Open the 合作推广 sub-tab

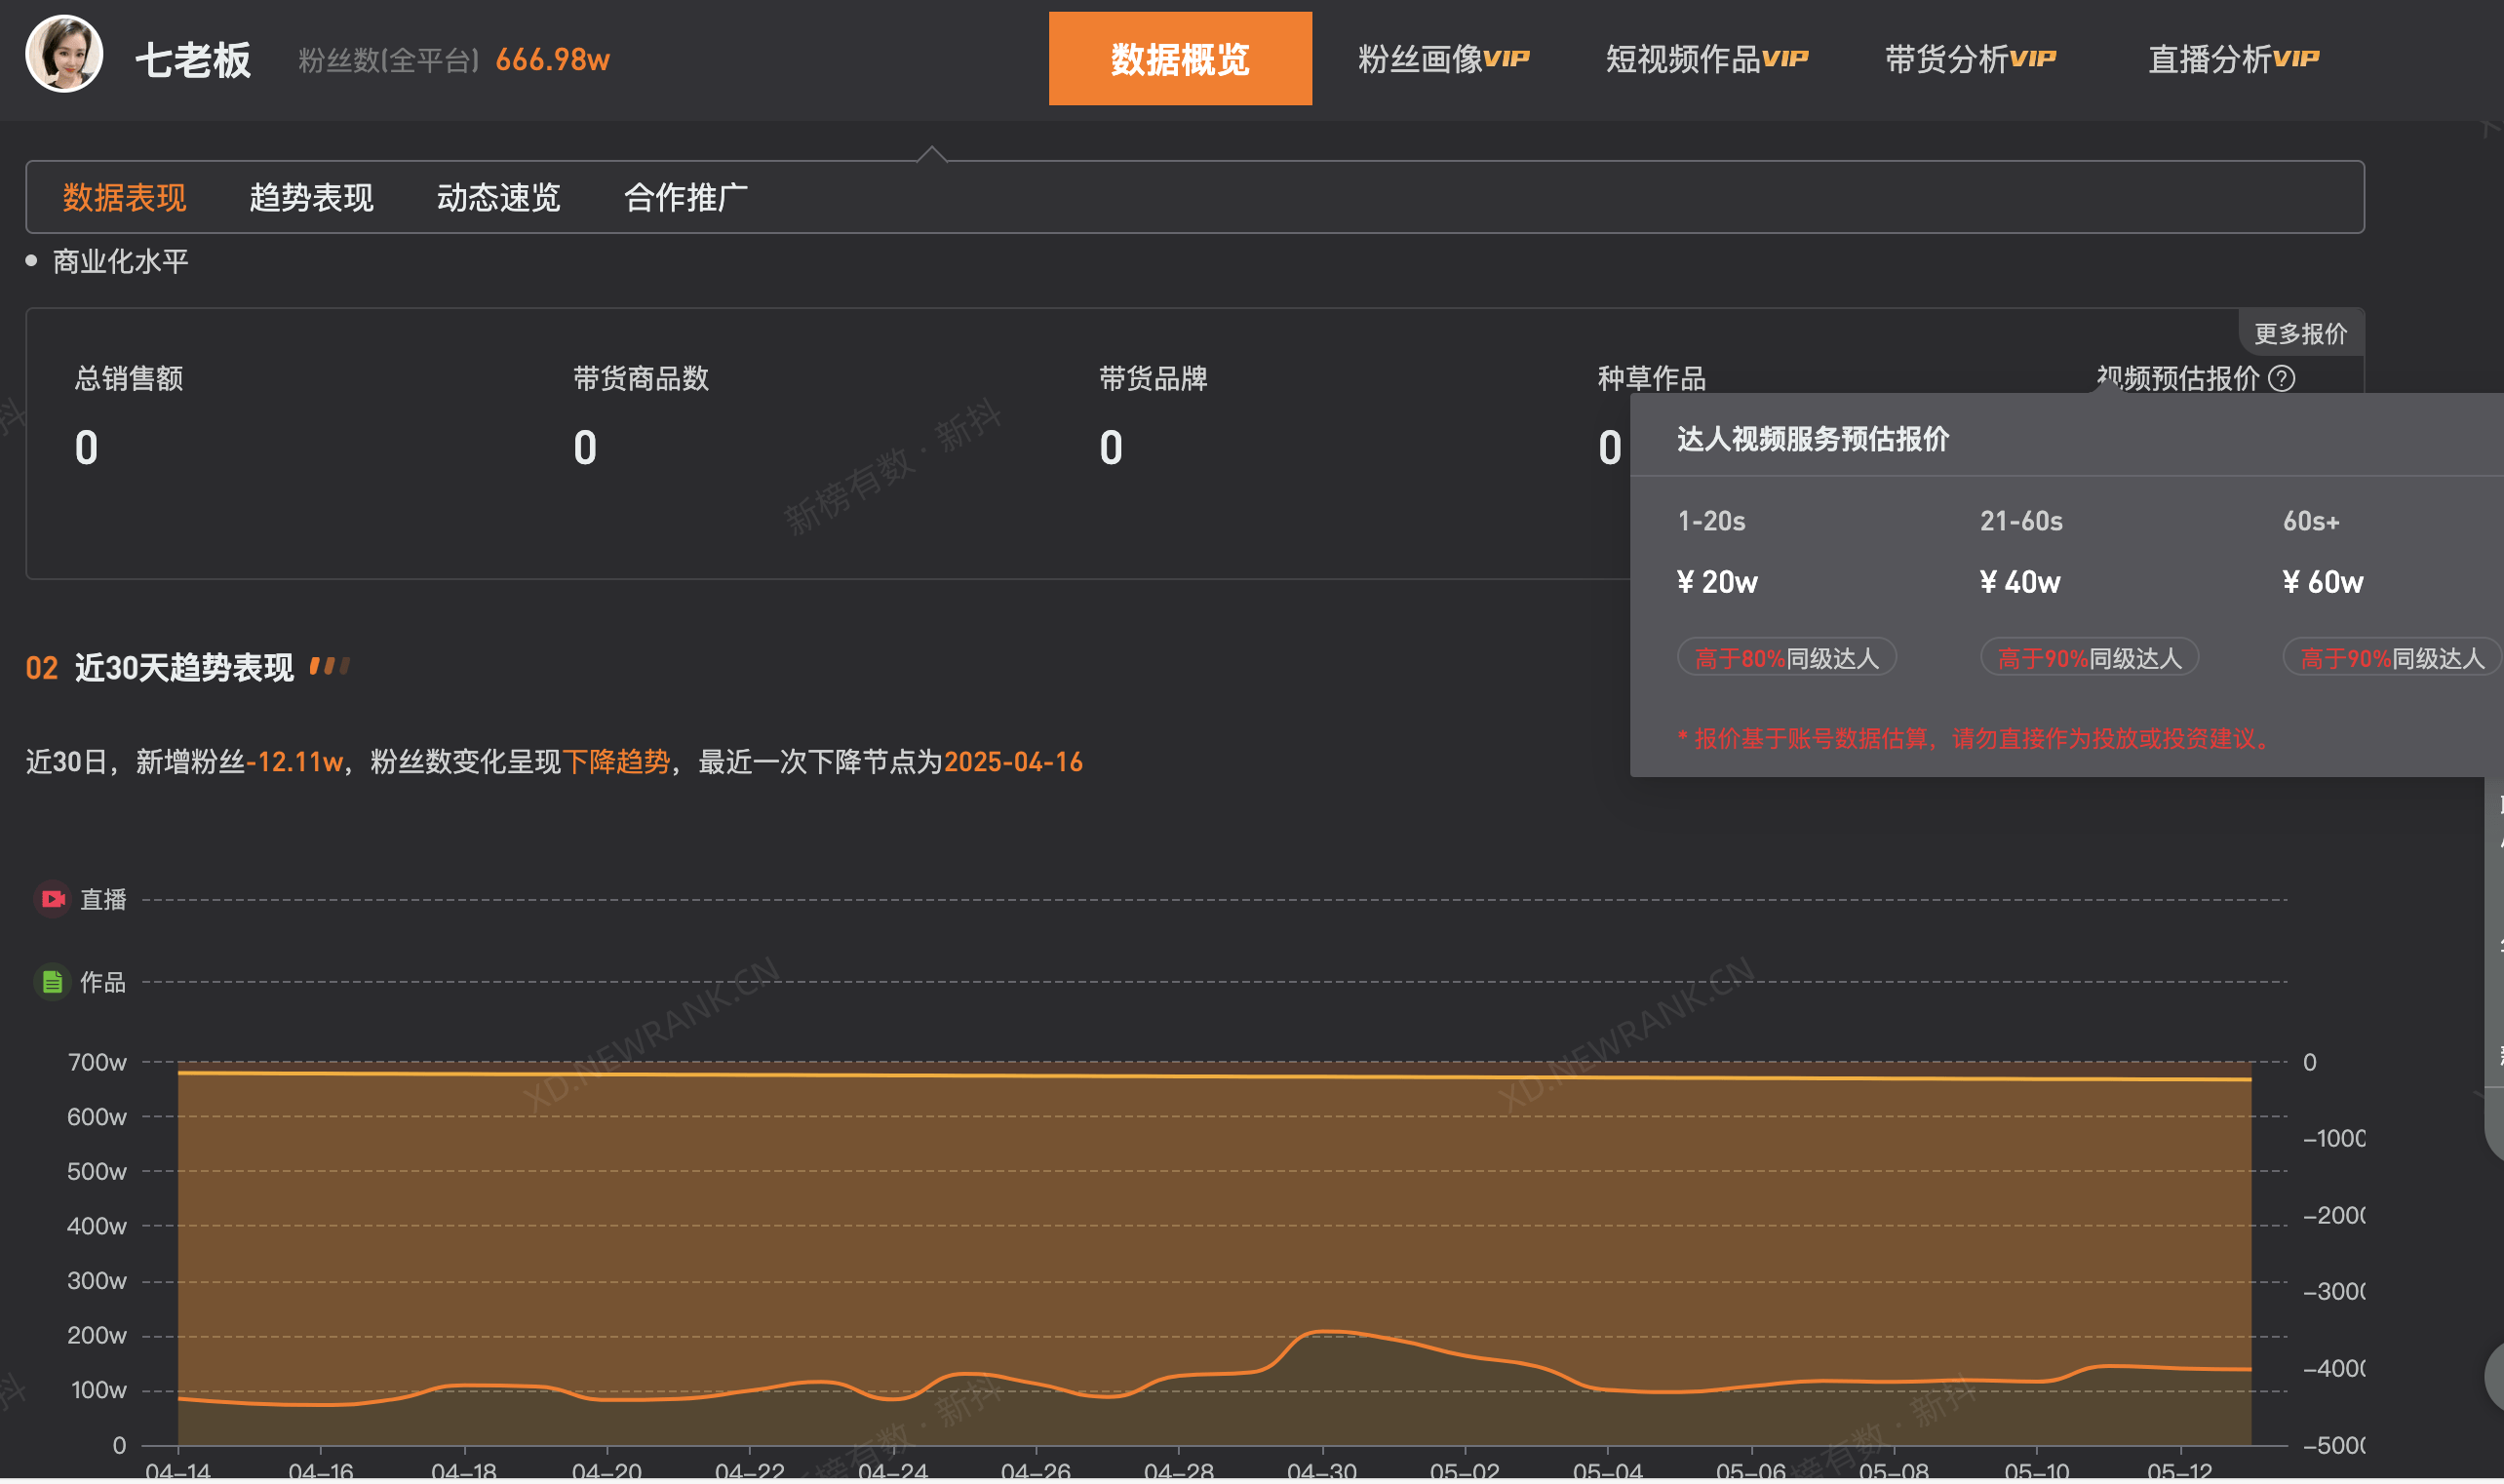coord(685,197)
